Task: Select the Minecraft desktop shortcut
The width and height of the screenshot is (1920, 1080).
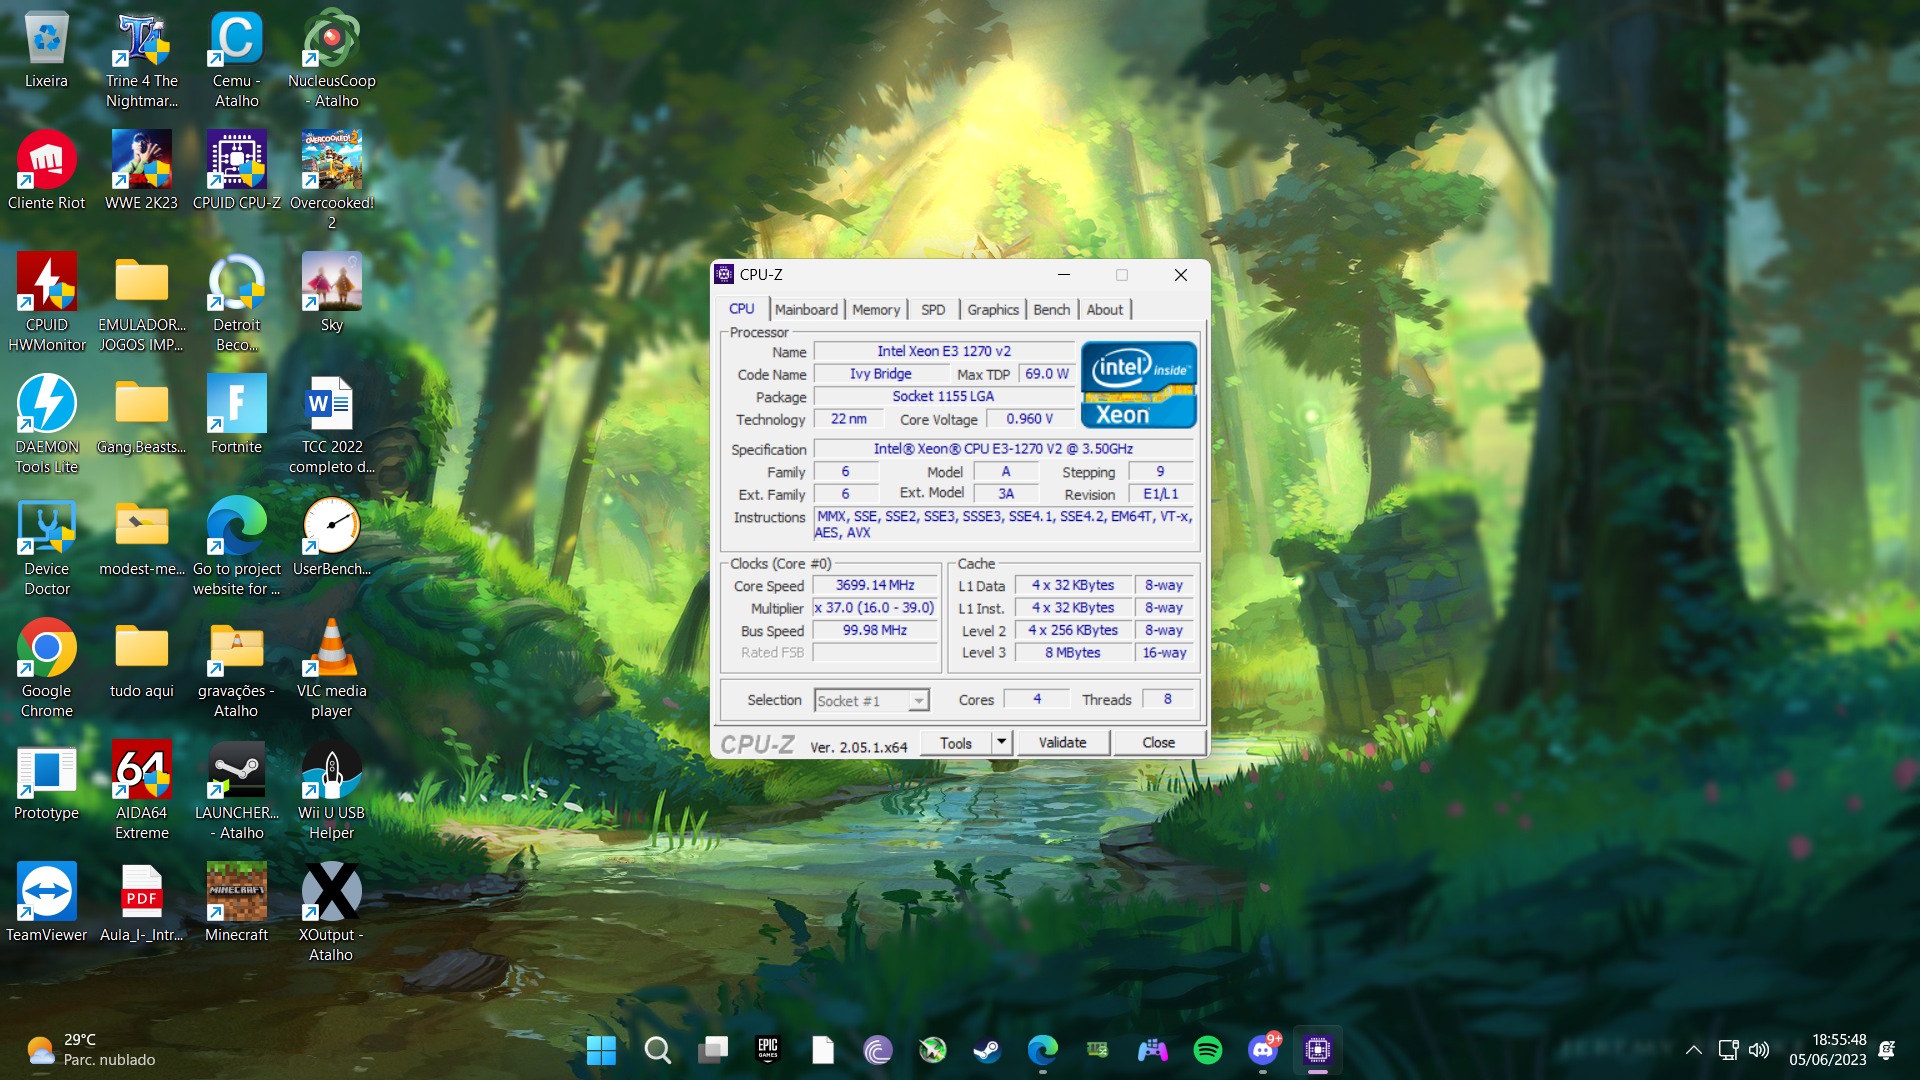Action: (x=237, y=904)
